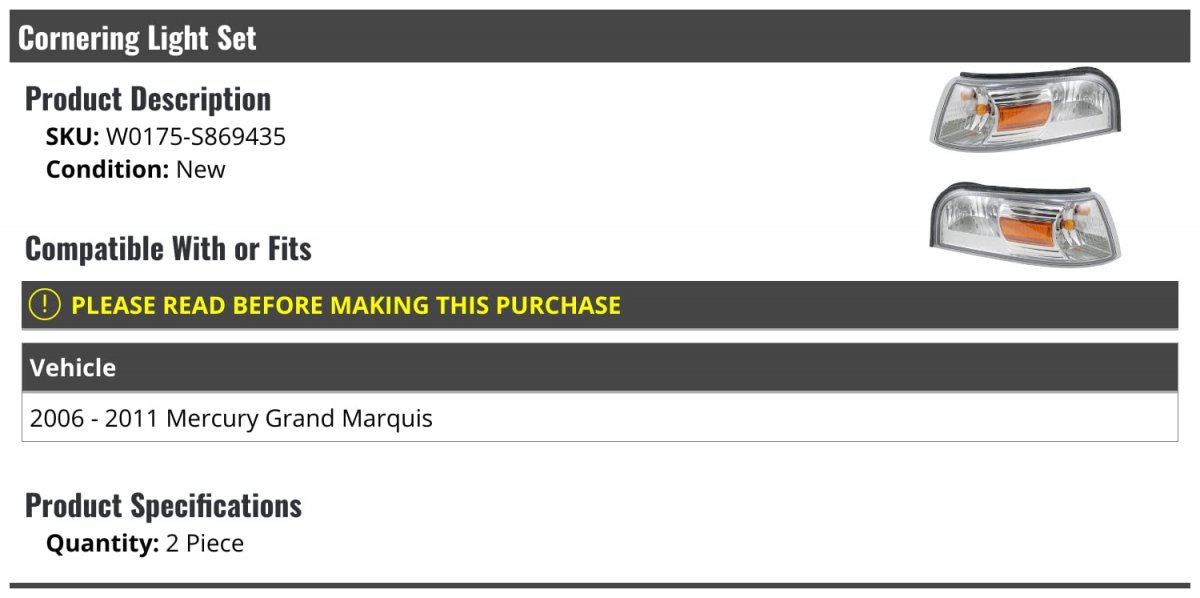Click the Compatible With or Fits heading

pyautogui.click(x=168, y=248)
